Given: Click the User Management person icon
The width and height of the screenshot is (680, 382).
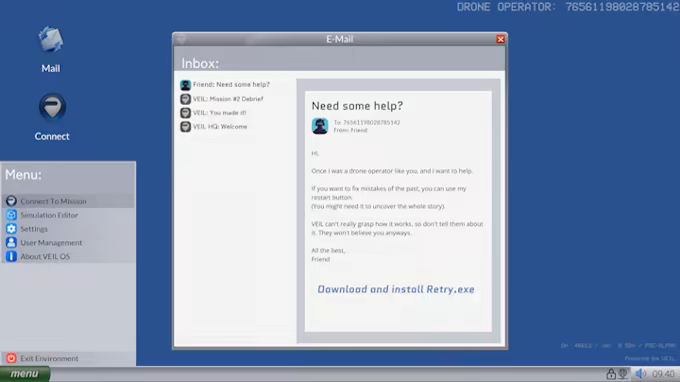Looking at the screenshot, I should pos(11,242).
